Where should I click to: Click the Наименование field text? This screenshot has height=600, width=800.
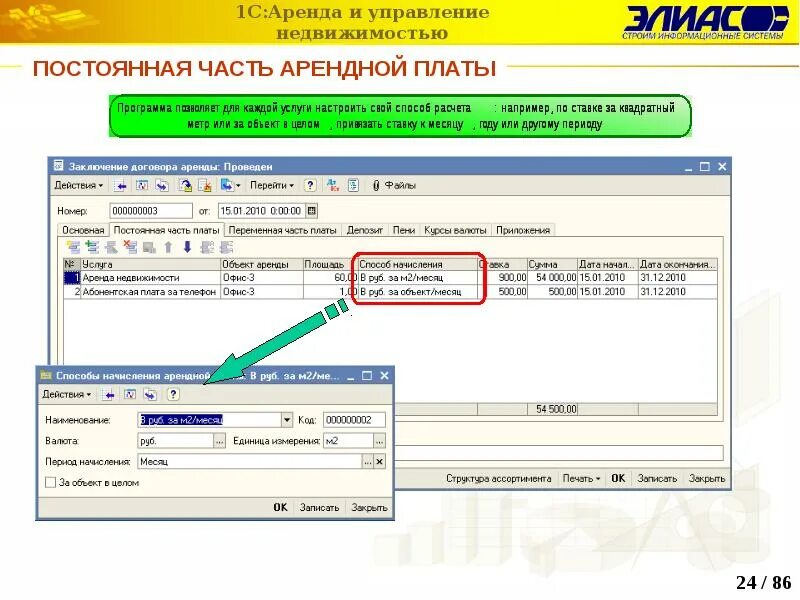pos(210,420)
